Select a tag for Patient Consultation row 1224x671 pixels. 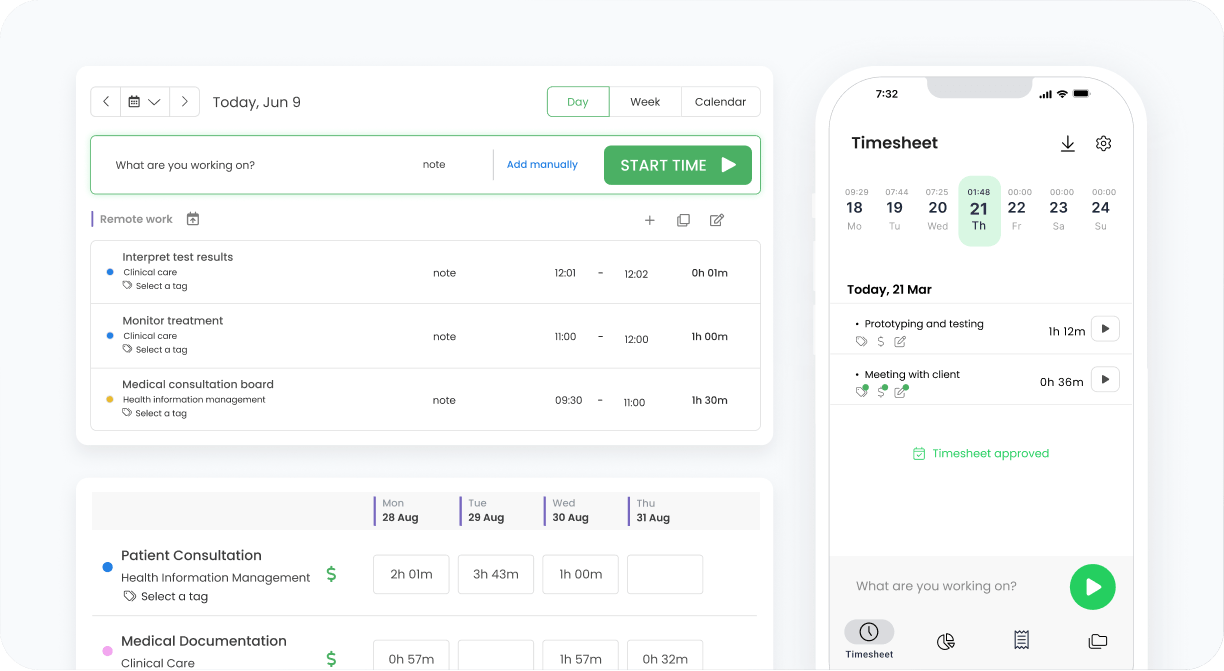coord(166,596)
